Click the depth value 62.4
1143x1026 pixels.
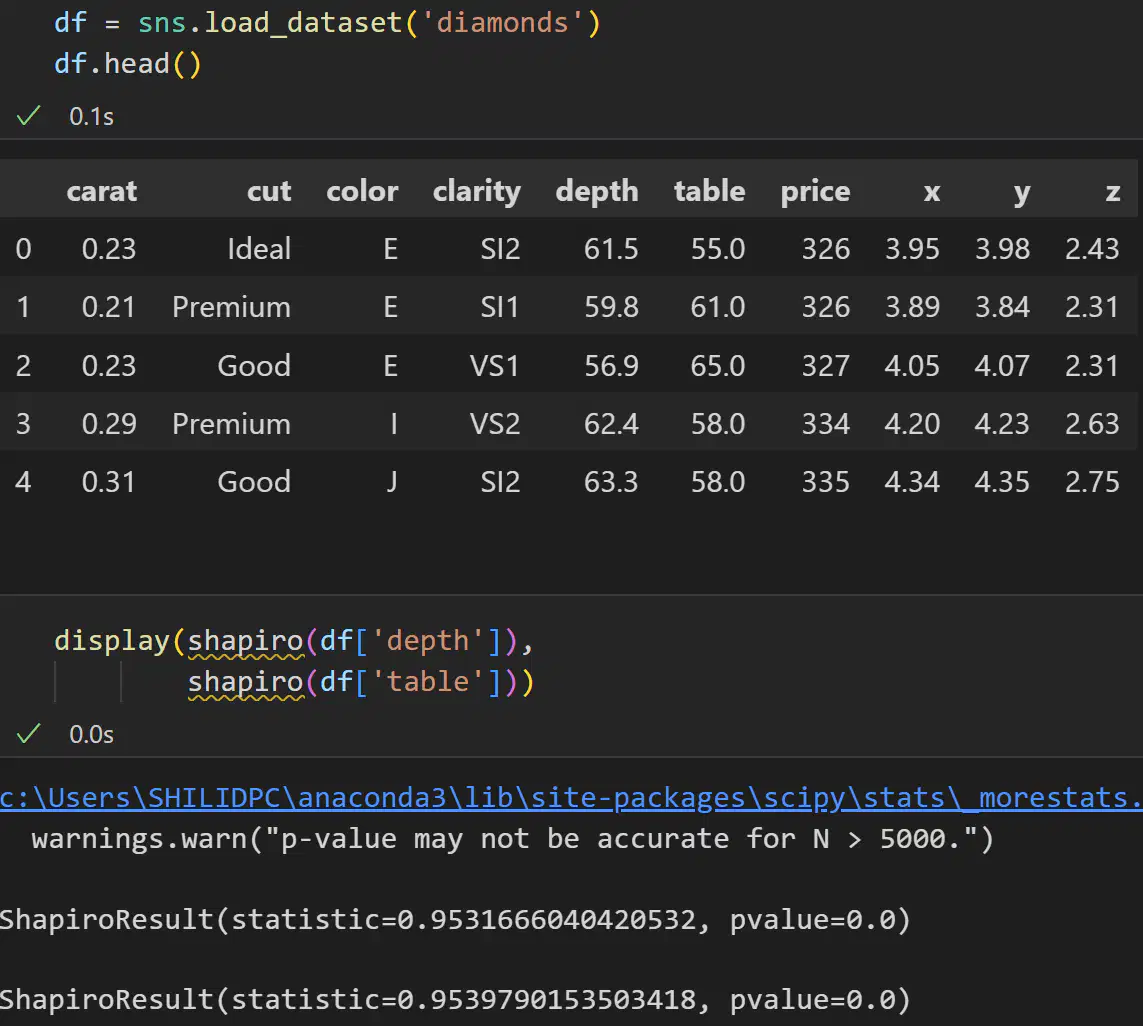coord(611,424)
